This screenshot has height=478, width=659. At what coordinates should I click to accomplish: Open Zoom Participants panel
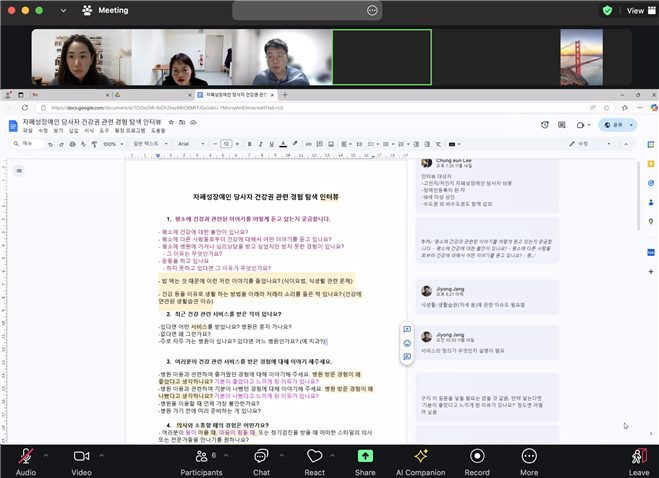(201, 462)
